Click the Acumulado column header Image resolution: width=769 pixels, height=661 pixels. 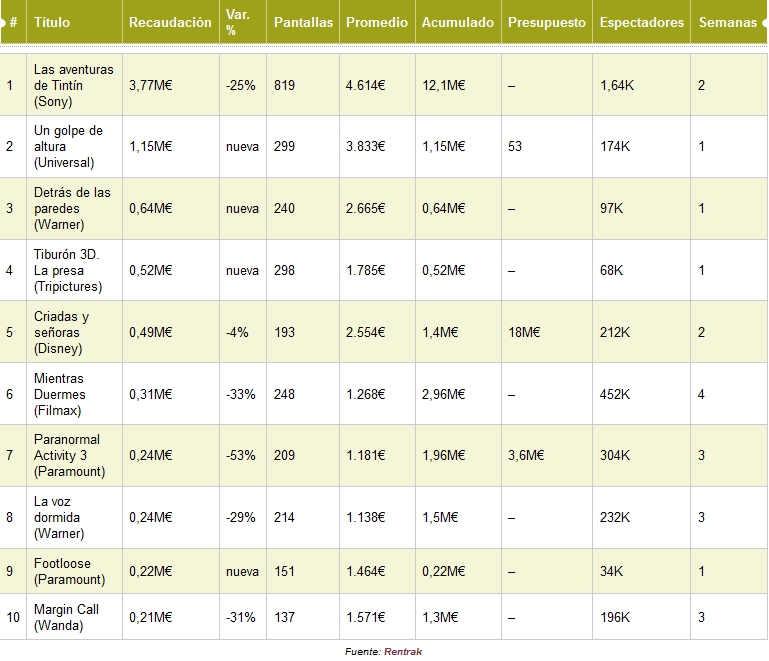458,22
